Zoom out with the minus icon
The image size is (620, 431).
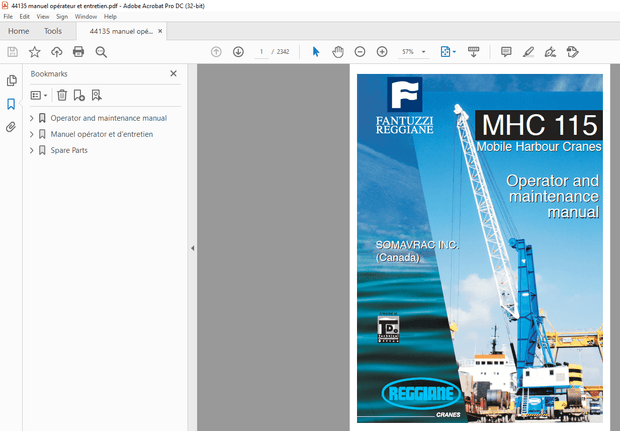pyautogui.click(x=360, y=52)
